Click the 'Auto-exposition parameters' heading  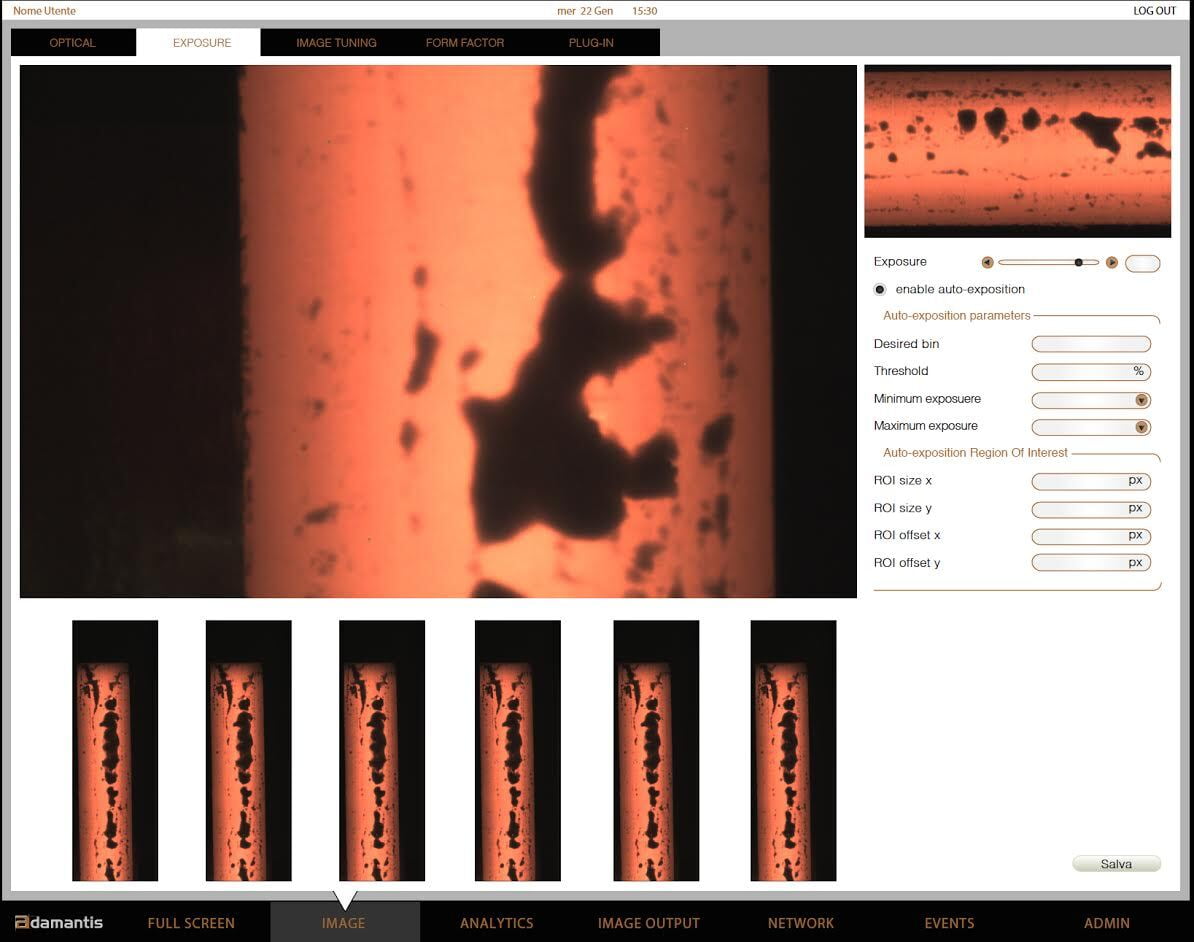[x=956, y=315]
